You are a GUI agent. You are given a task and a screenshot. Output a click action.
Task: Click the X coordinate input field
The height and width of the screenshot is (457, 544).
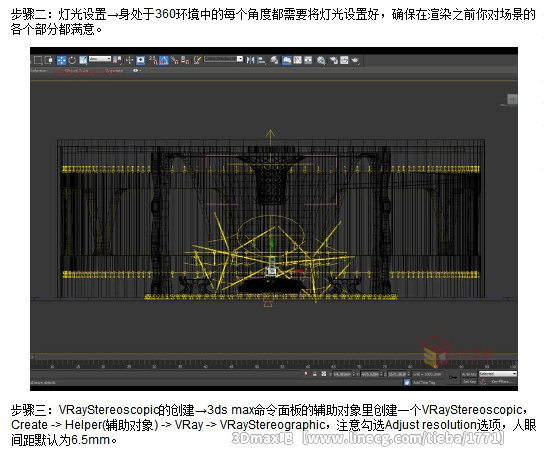342,374
